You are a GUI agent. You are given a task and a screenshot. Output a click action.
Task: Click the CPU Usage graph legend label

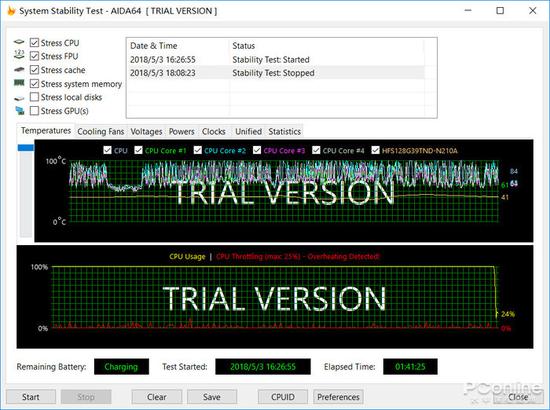(x=187, y=256)
